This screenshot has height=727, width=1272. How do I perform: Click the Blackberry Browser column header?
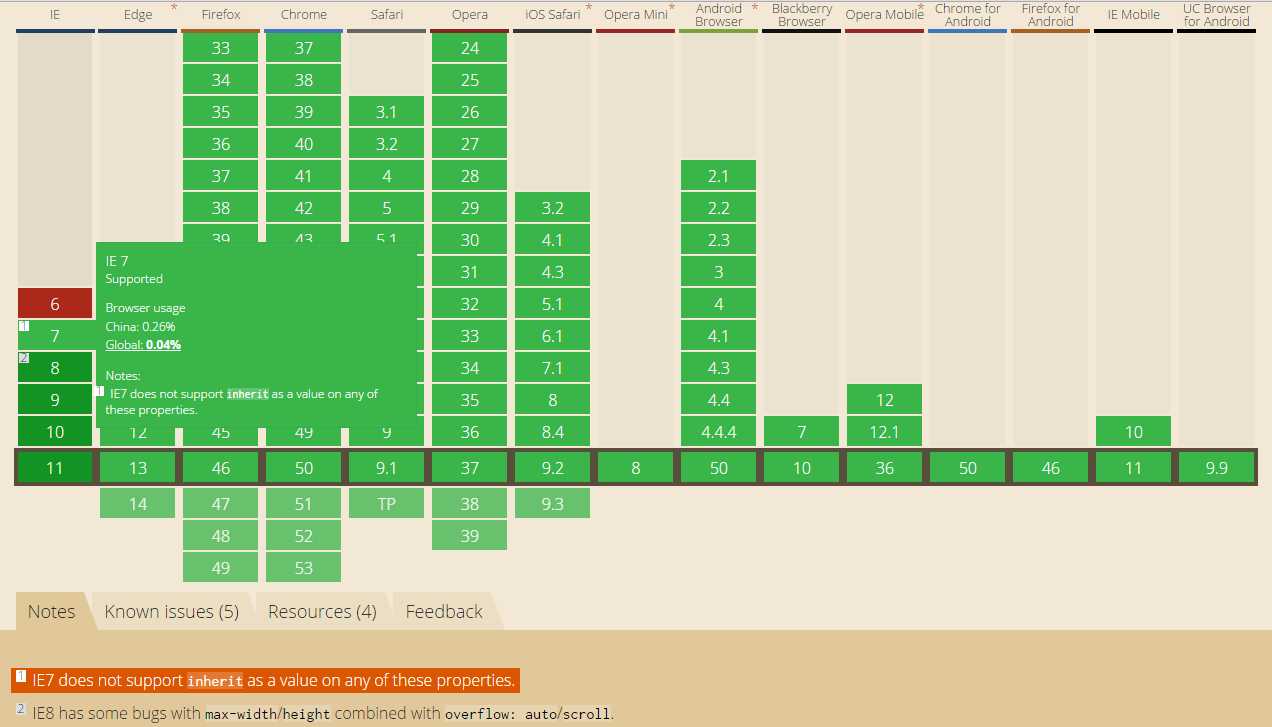[x=802, y=15]
